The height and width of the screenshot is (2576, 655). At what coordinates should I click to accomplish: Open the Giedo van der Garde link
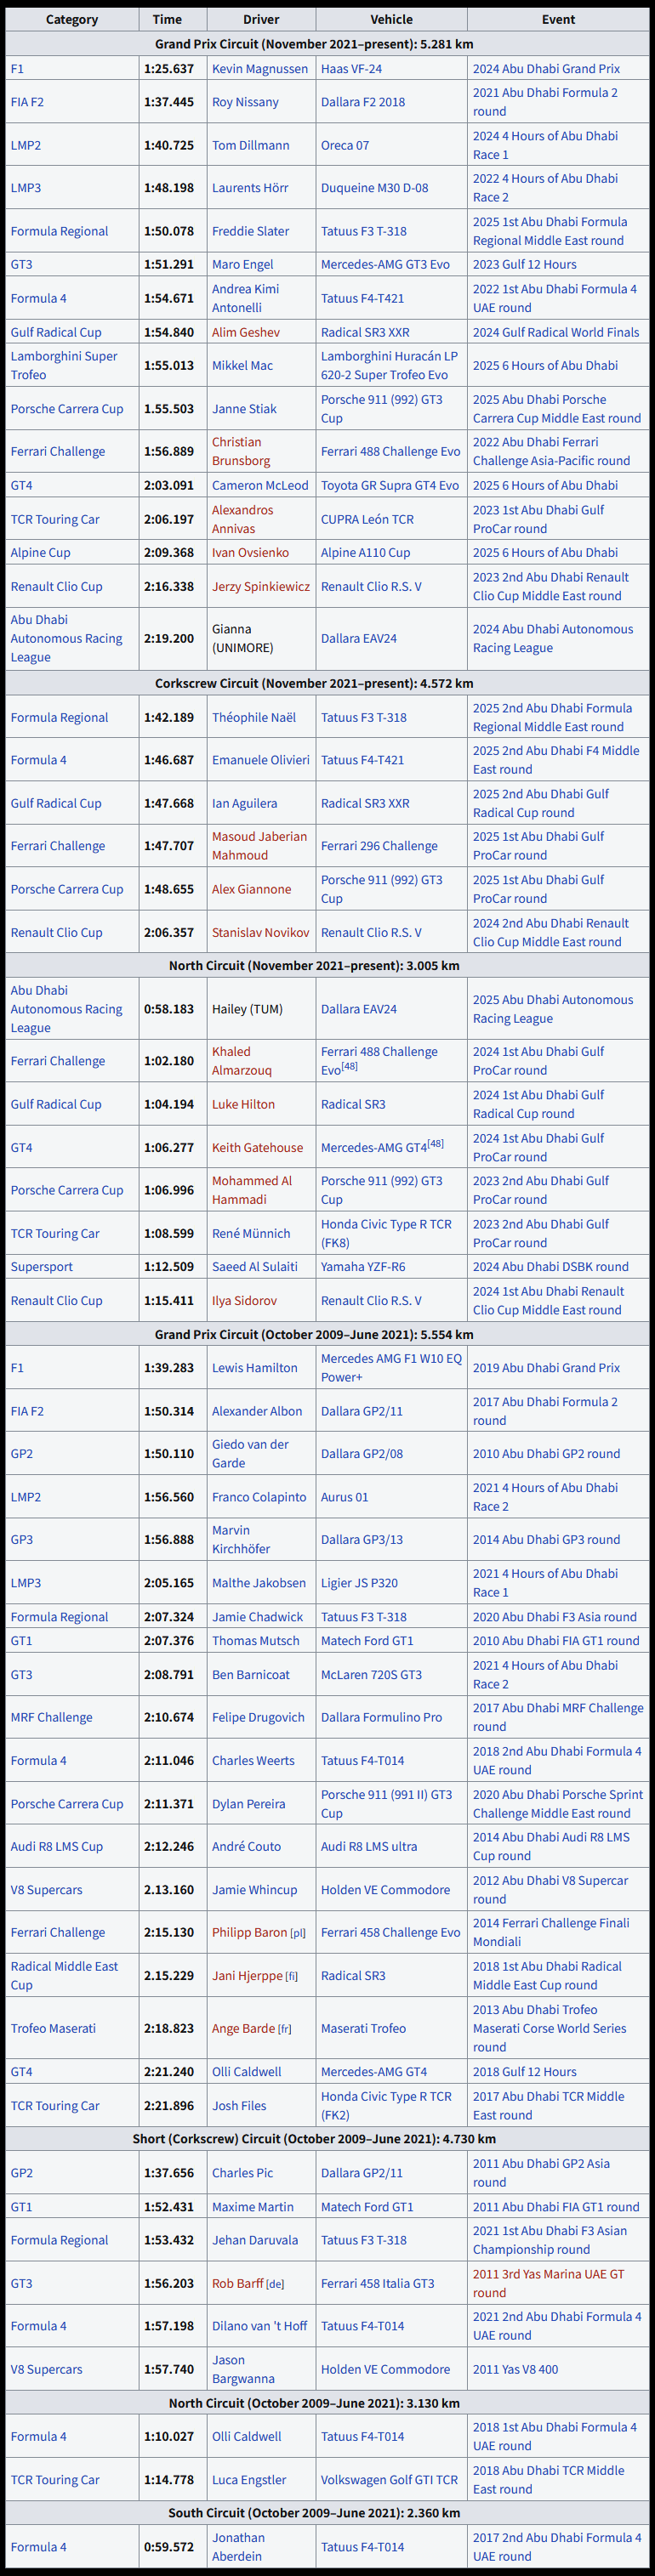click(250, 1454)
